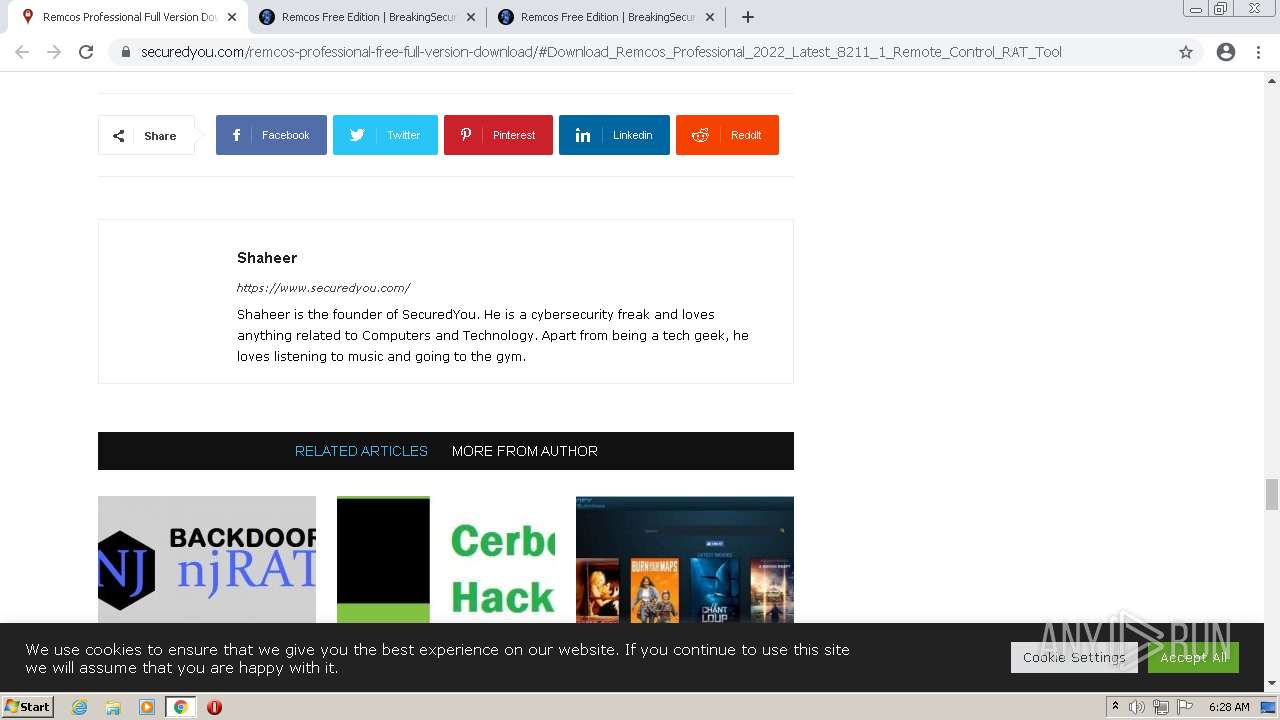
Task: Share the article on Linkedin
Action: tap(614, 135)
